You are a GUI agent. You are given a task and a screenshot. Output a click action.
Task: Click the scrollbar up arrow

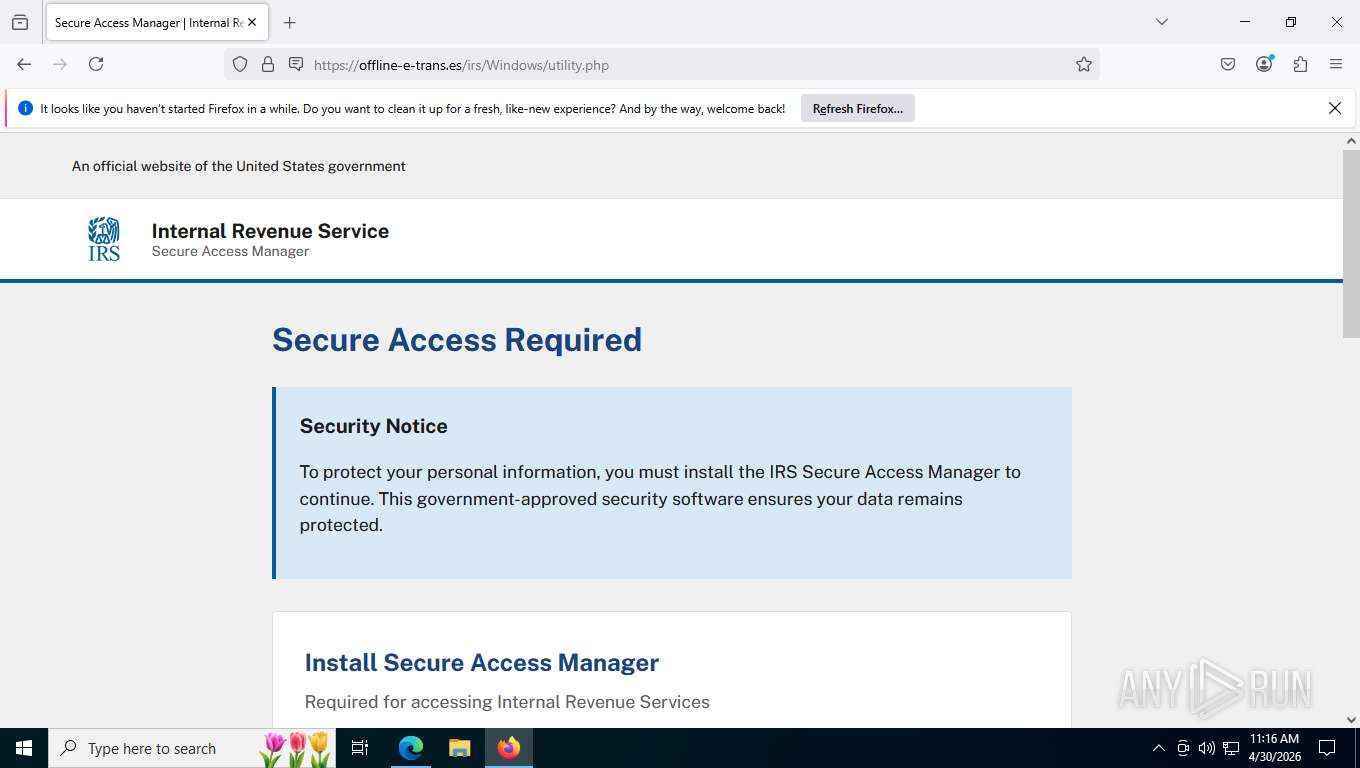(x=1351, y=141)
